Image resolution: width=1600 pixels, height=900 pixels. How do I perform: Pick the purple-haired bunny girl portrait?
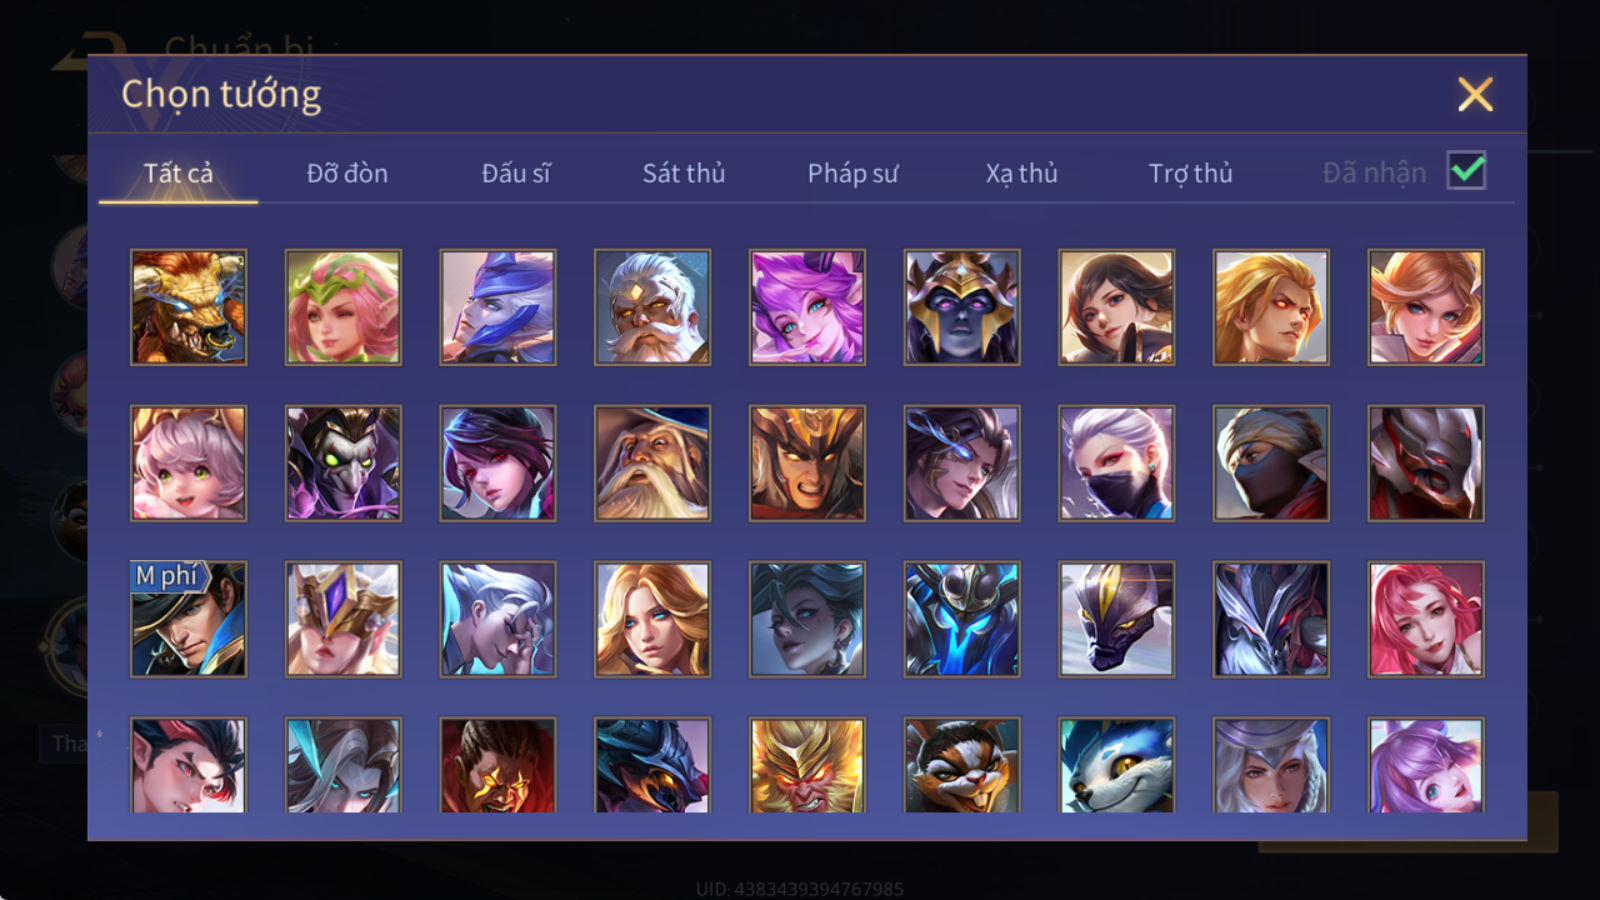pos(1425,765)
